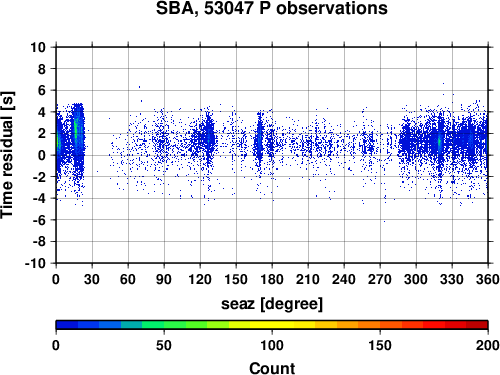Screen dimensions: 500x375
Task: Click the 'Time residual [s]' y-axis label
Action: click(7, 155)
